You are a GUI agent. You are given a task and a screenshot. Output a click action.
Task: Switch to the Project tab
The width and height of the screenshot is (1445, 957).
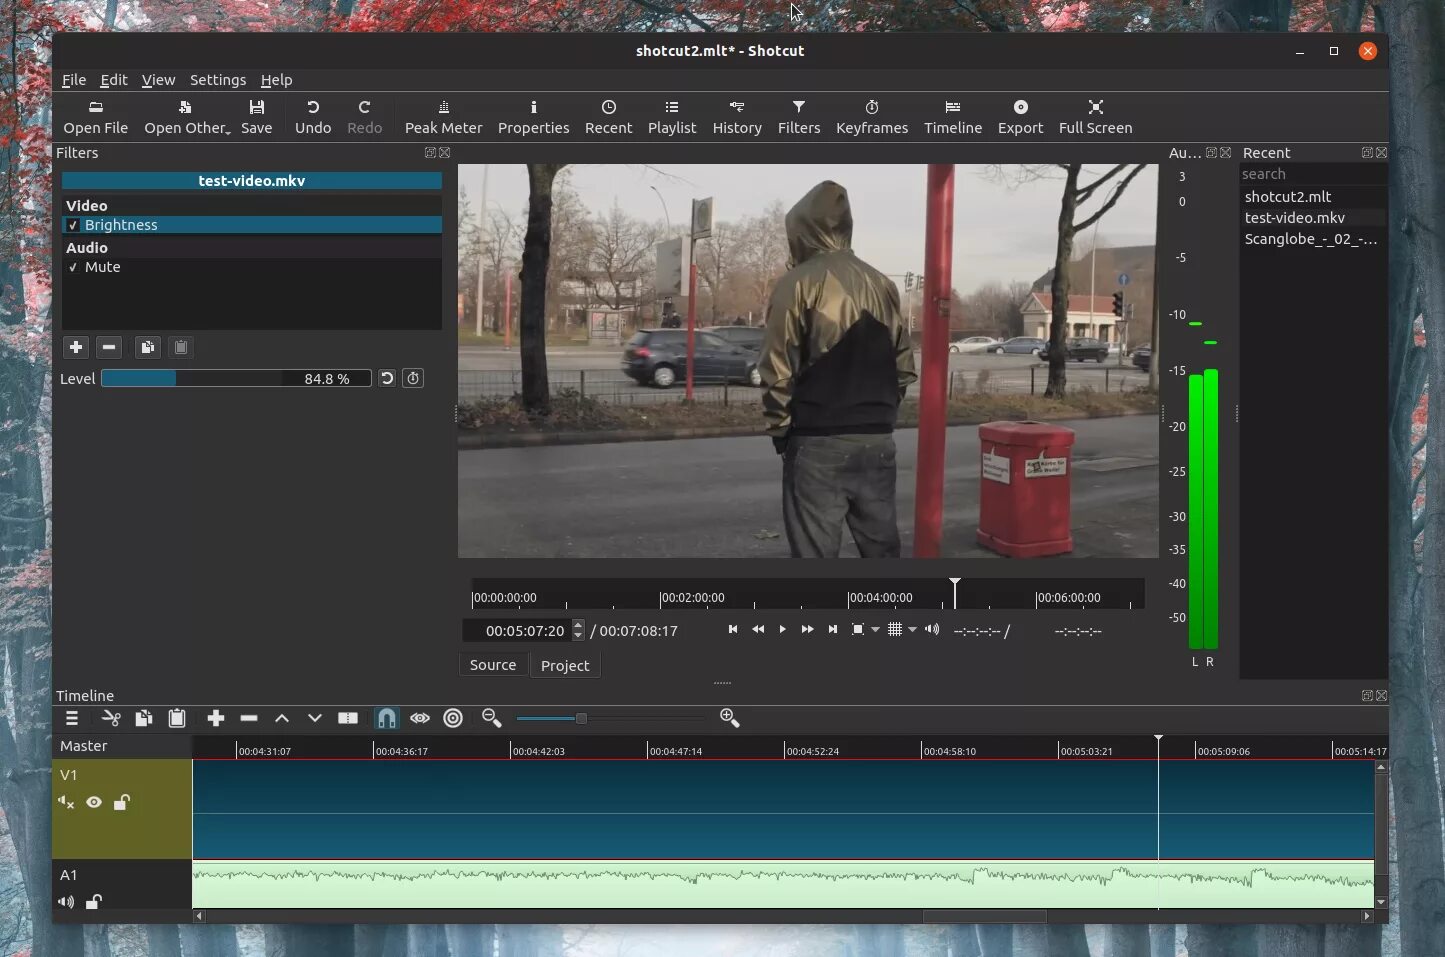[565, 666]
